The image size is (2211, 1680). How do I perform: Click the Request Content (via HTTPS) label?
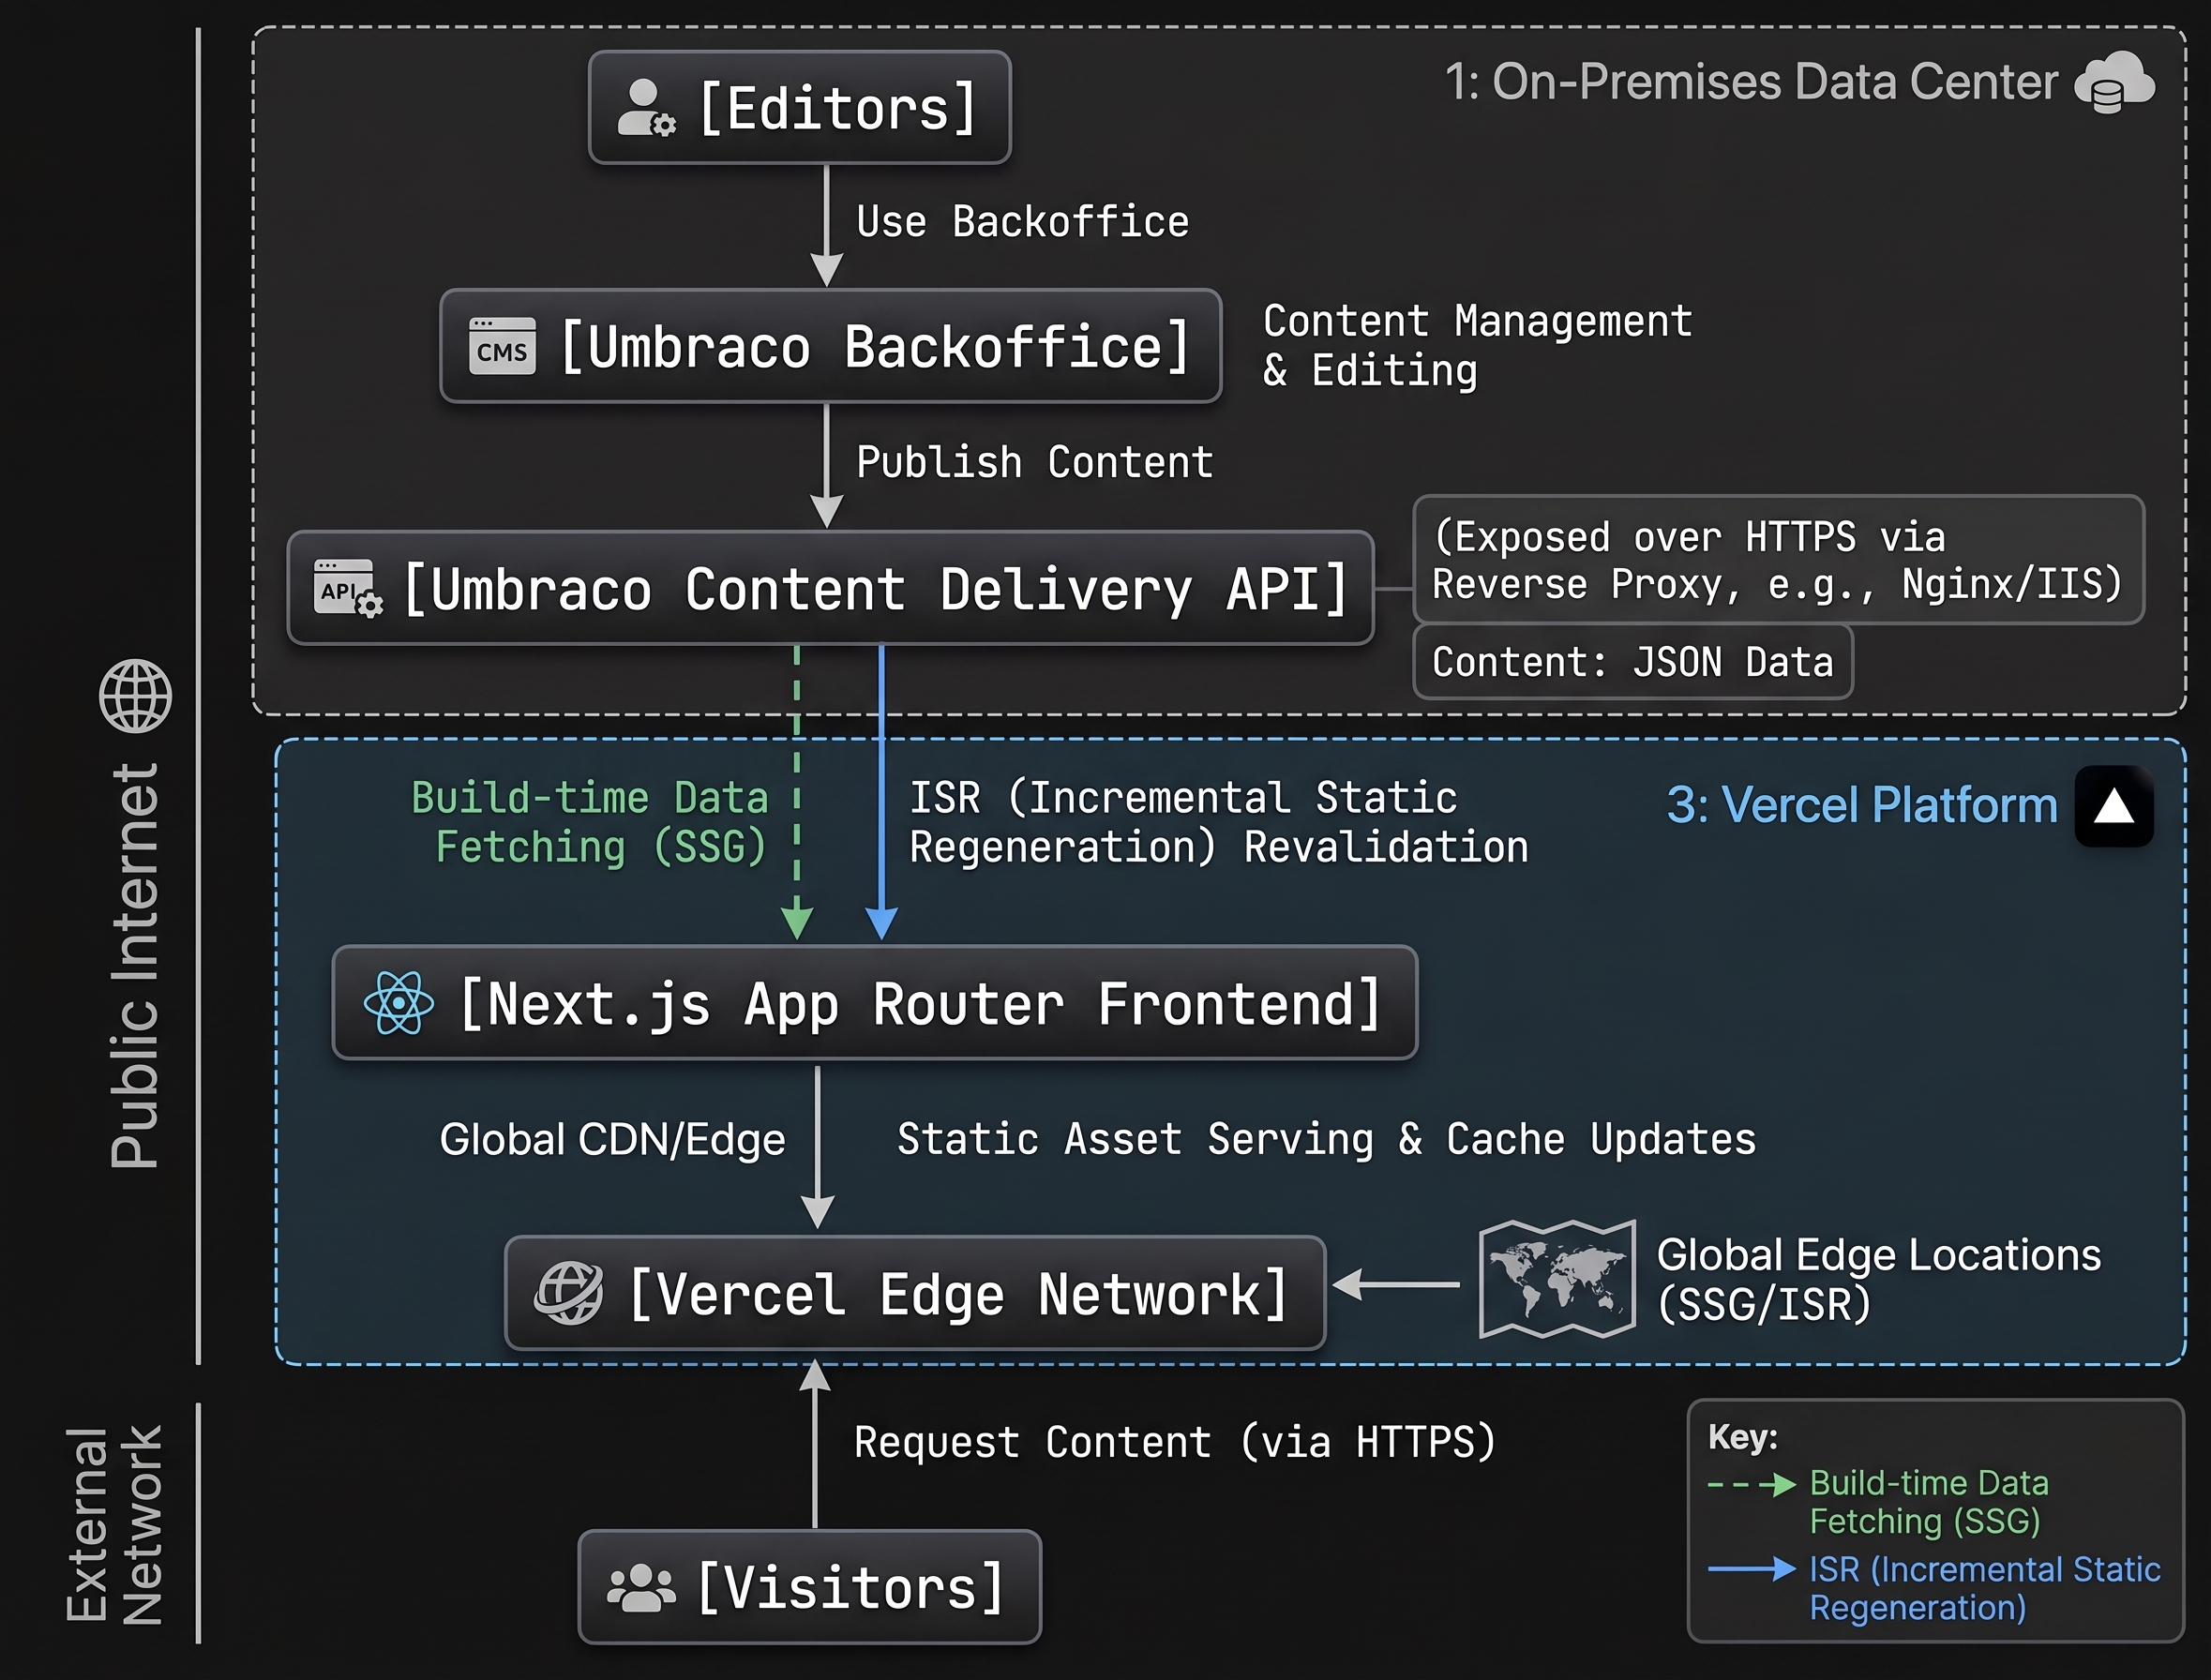click(x=1175, y=1442)
